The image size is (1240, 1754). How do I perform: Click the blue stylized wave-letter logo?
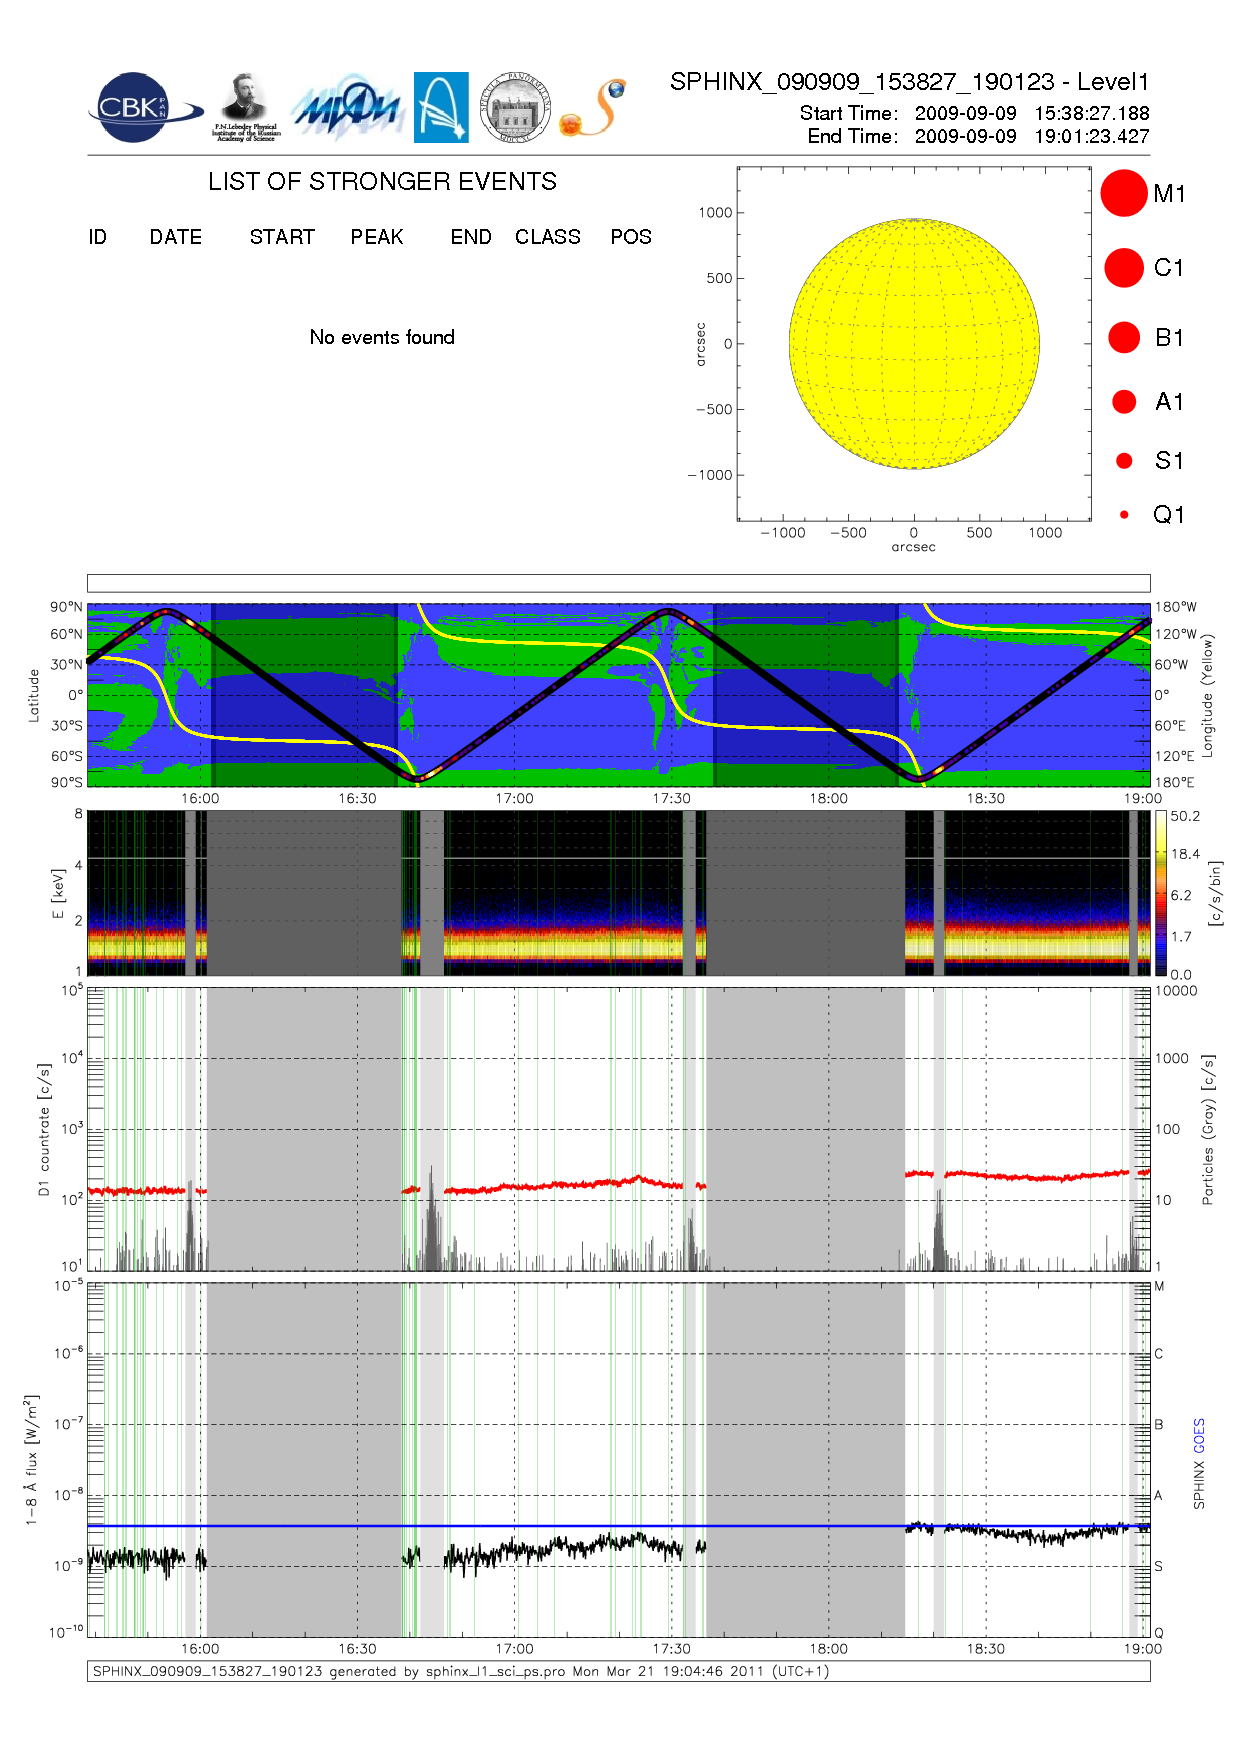[x=346, y=108]
